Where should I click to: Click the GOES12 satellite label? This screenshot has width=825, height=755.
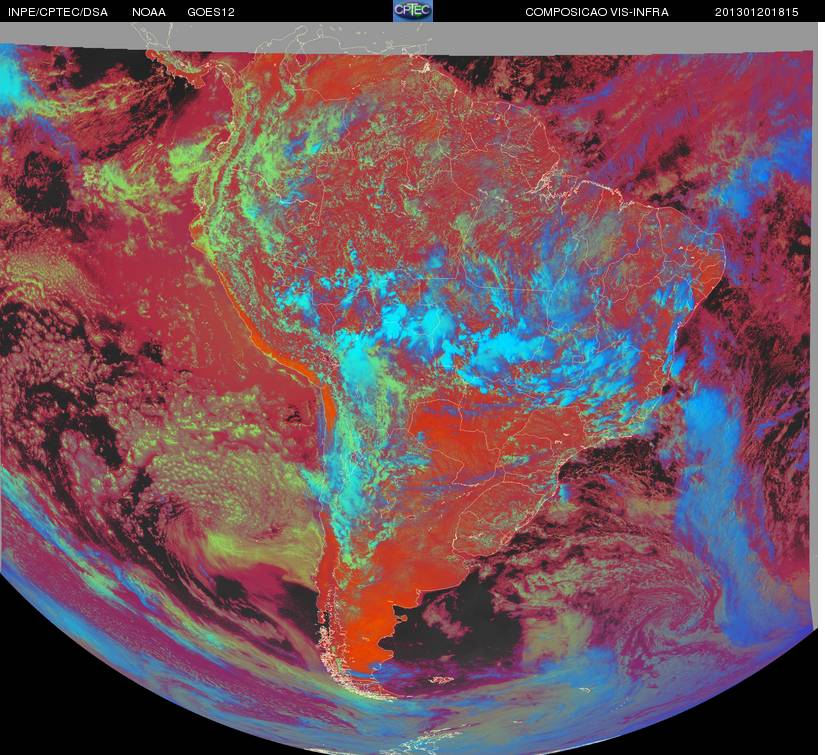pyautogui.click(x=211, y=12)
